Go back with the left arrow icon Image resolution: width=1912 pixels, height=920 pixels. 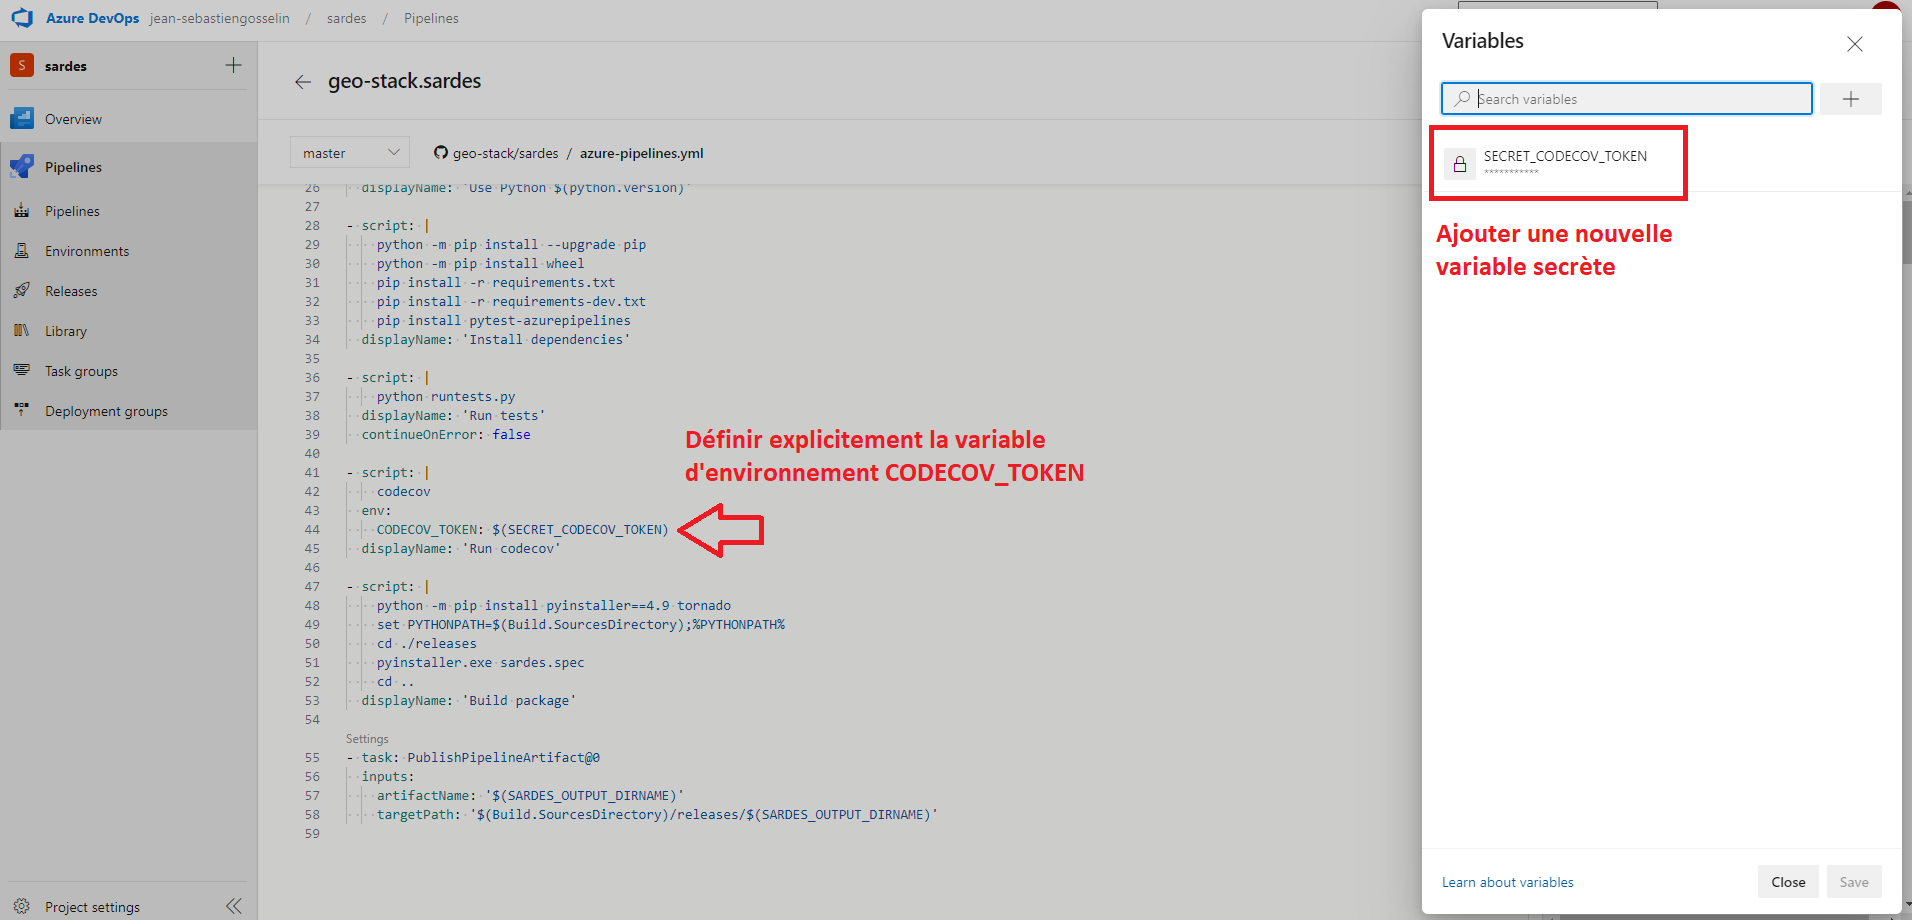303,82
